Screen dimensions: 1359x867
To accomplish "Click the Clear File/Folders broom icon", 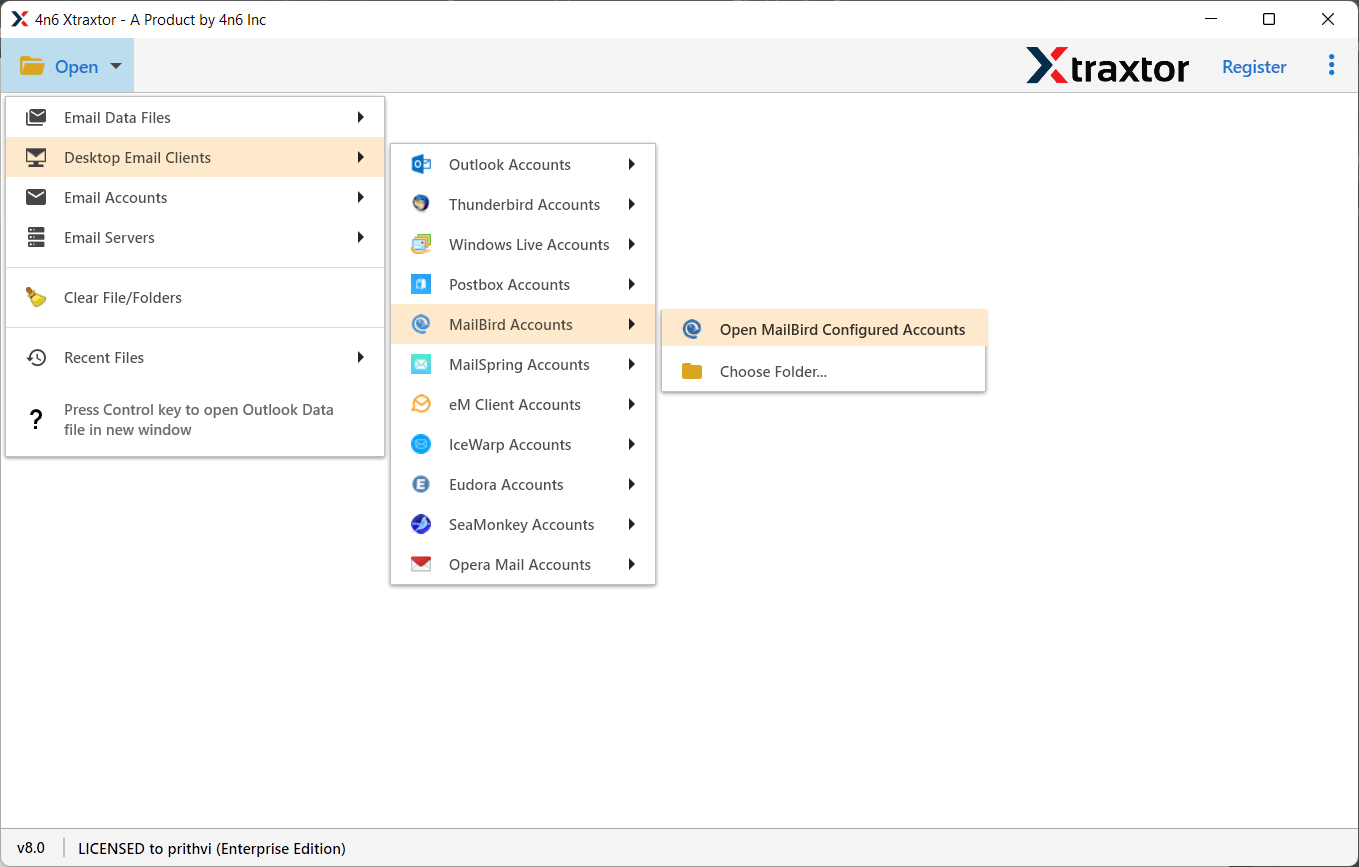I will 36,298.
